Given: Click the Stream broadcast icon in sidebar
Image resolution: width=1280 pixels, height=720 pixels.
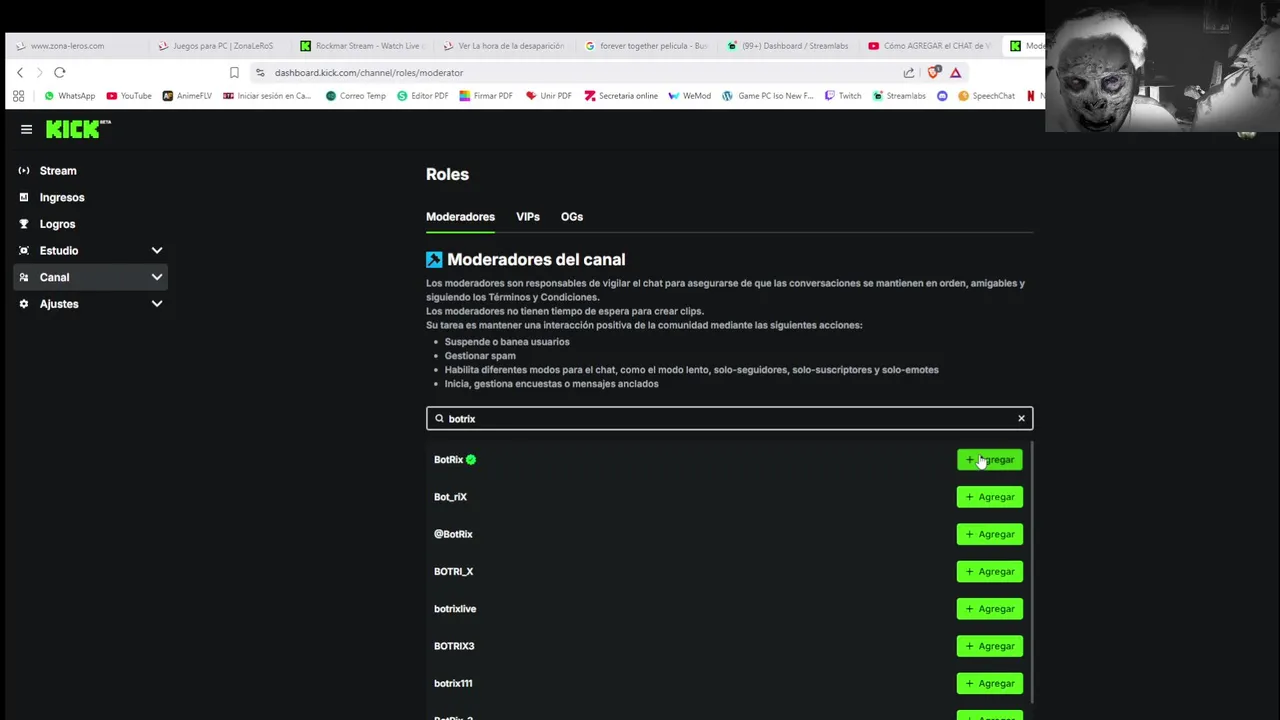Looking at the screenshot, I should (x=24, y=171).
